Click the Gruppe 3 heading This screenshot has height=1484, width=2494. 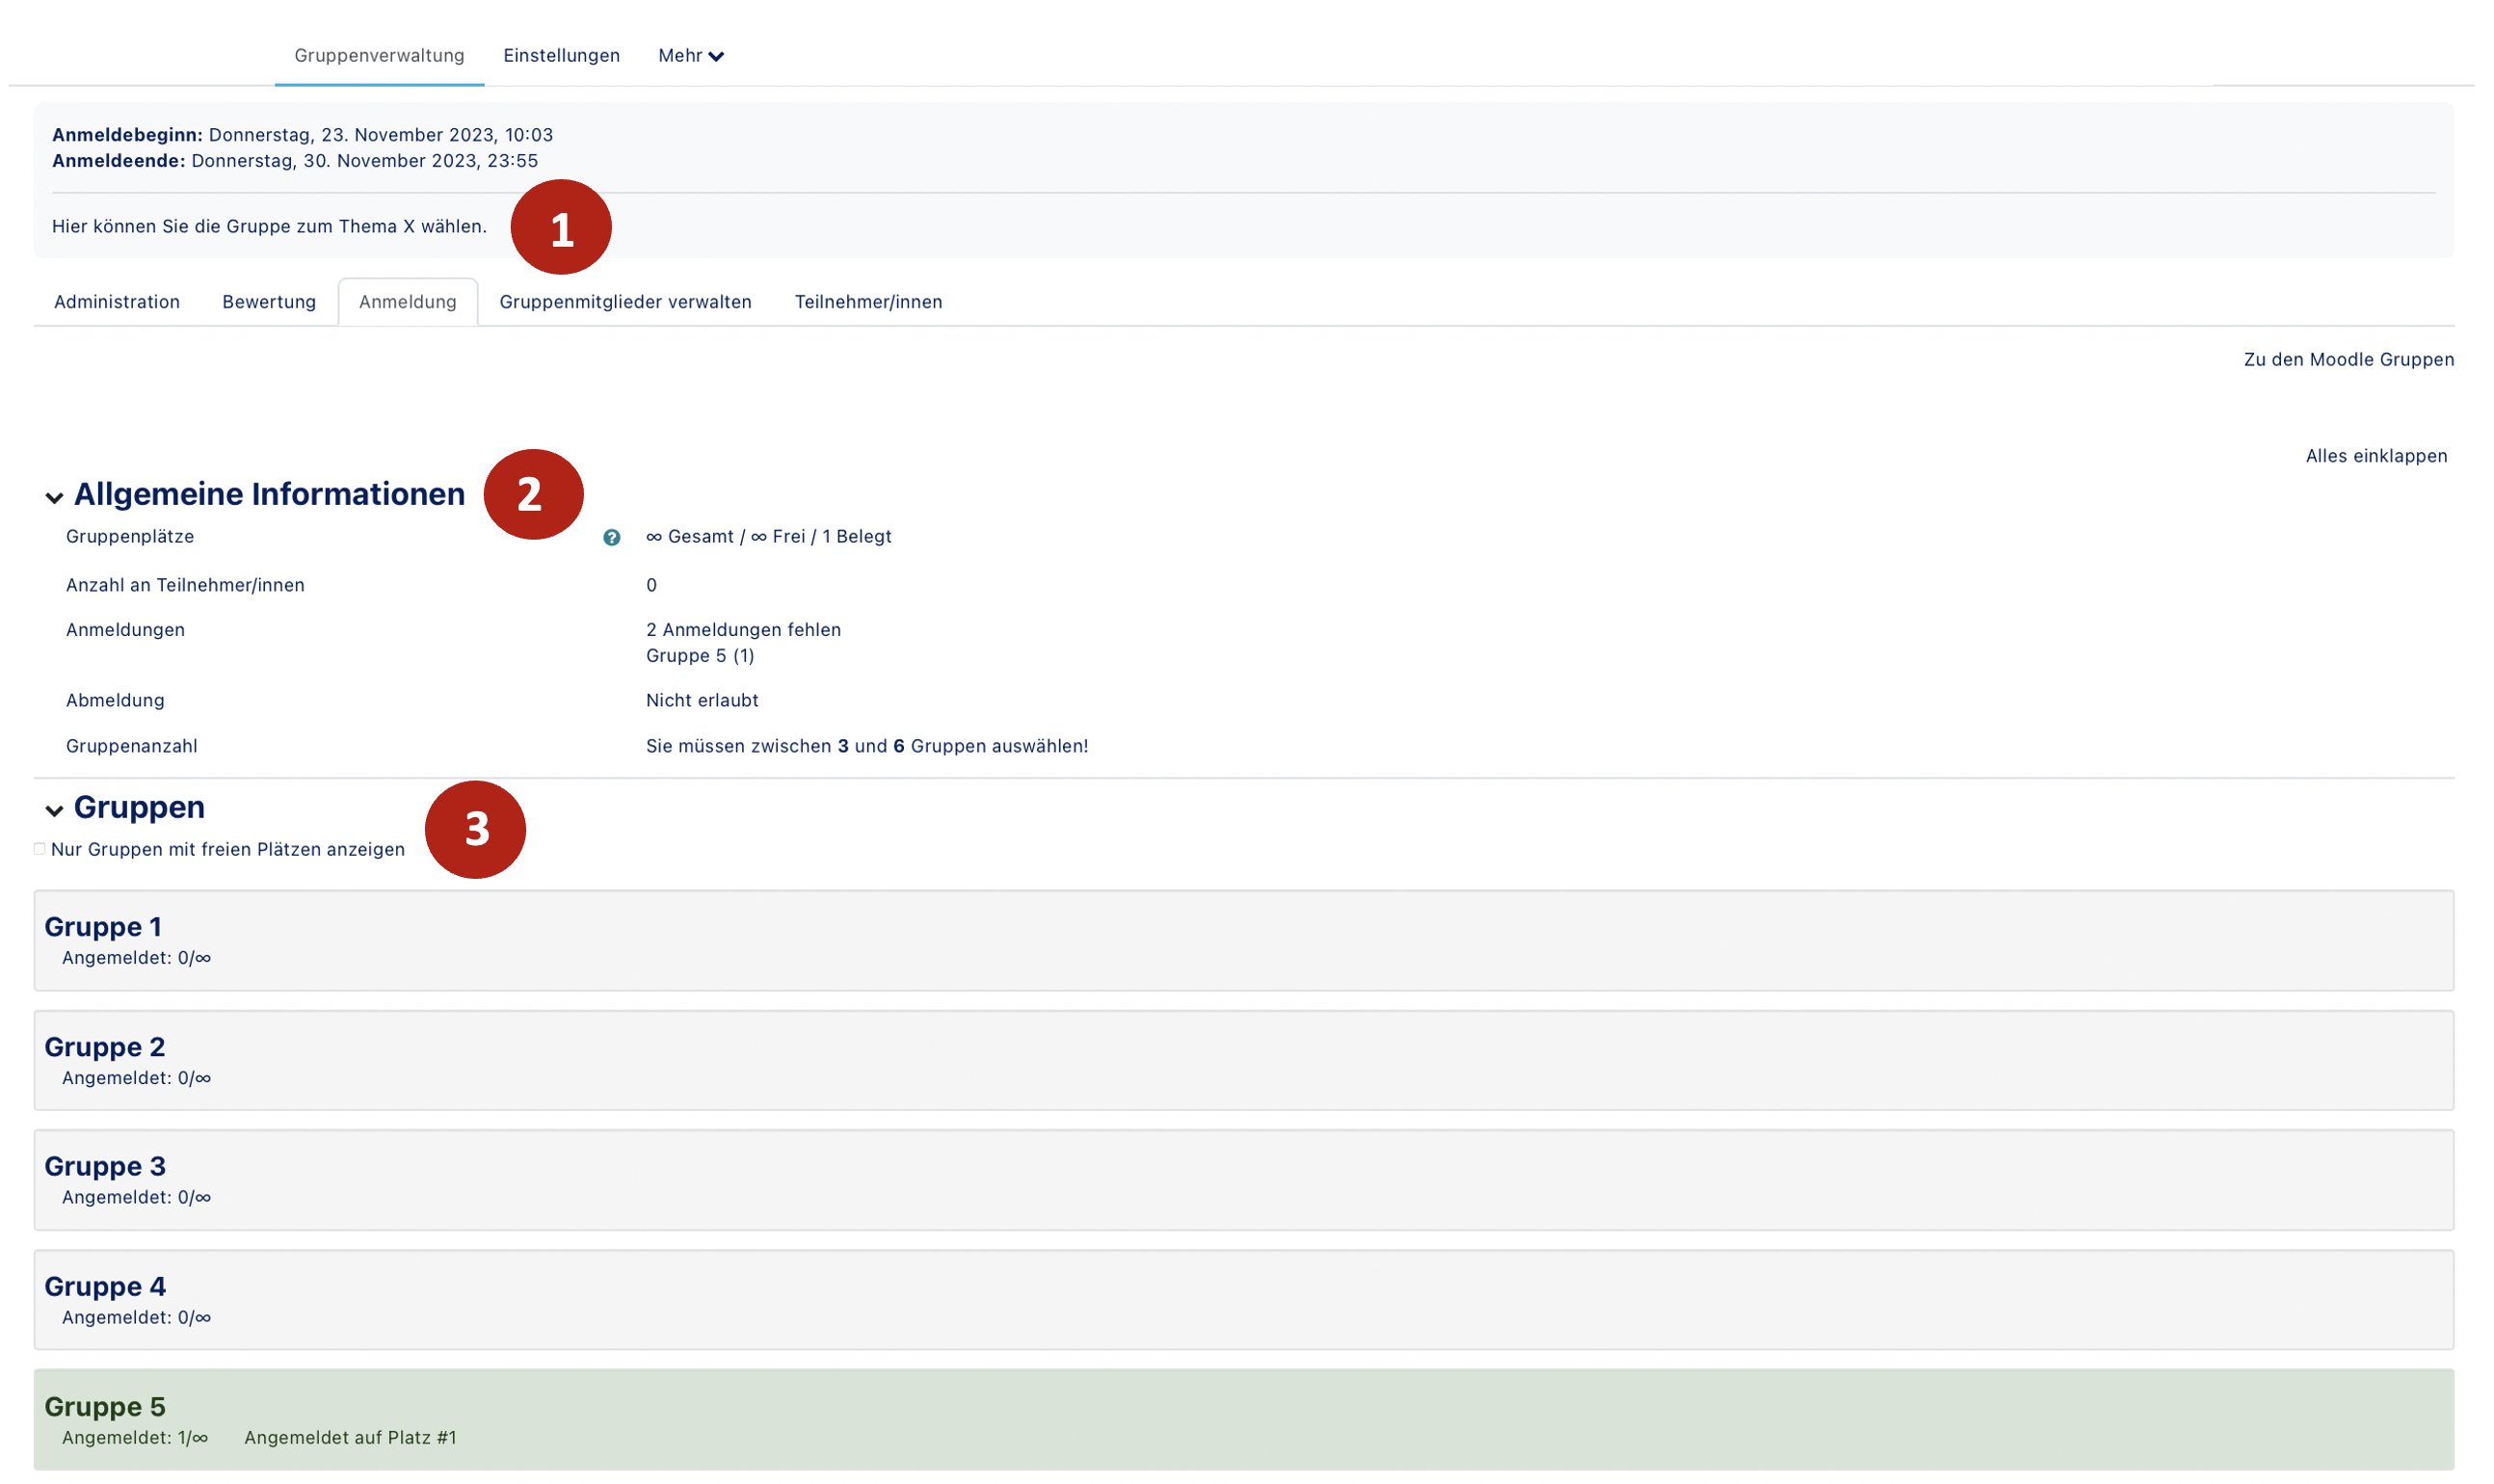coord(105,1166)
